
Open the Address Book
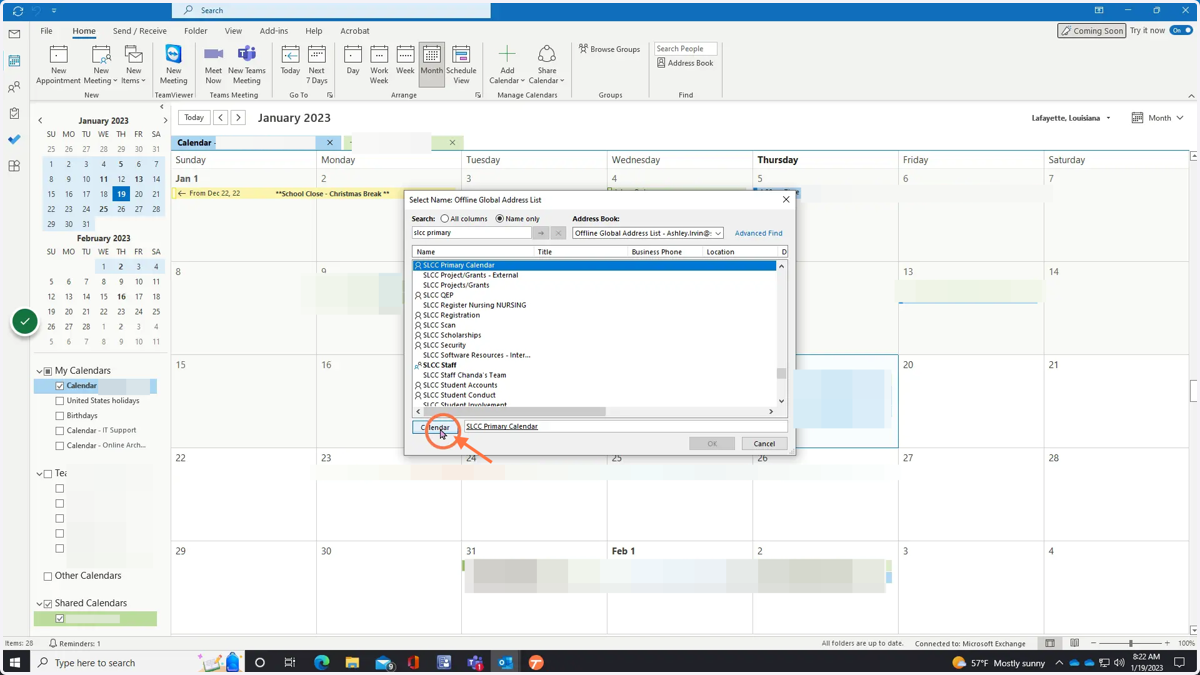pyautogui.click(x=685, y=63)
